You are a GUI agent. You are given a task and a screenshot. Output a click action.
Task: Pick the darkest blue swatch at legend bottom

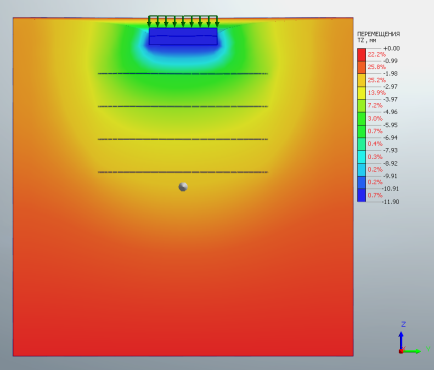point(361,195)
